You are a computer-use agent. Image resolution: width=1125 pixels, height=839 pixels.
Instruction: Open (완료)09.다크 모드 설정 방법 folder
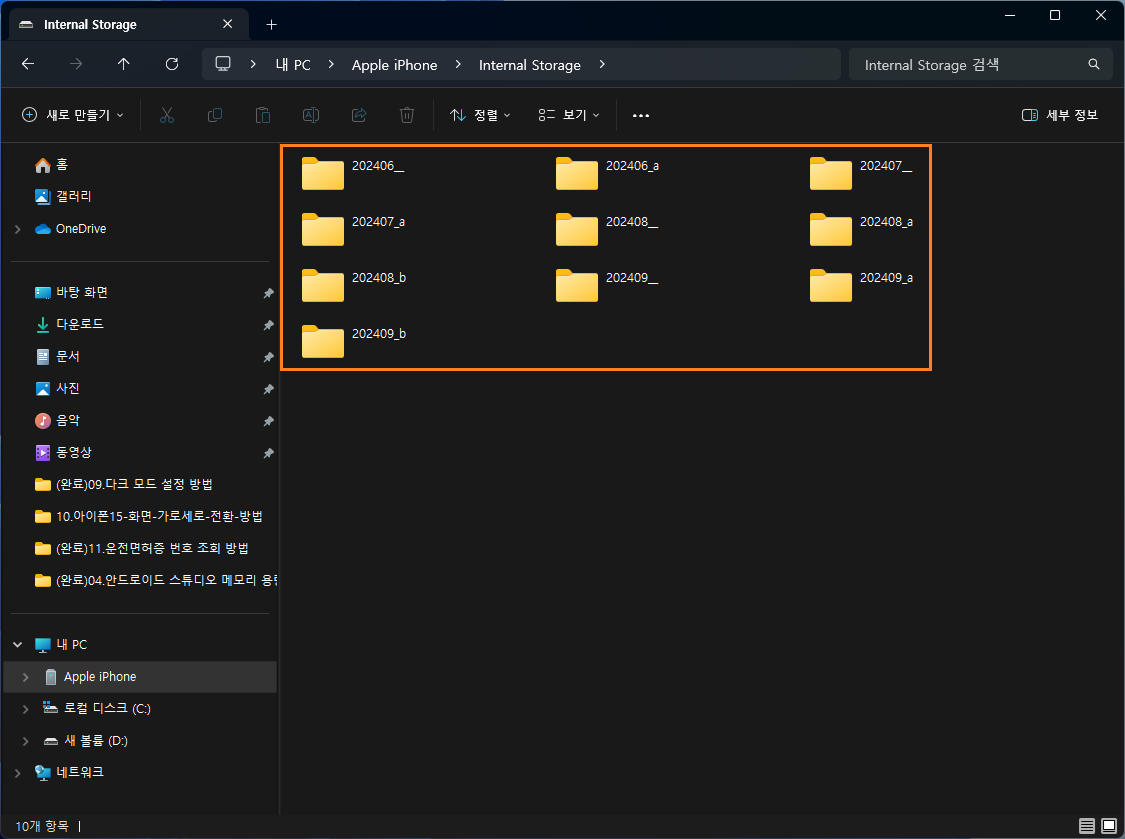[x=123, y=484]
